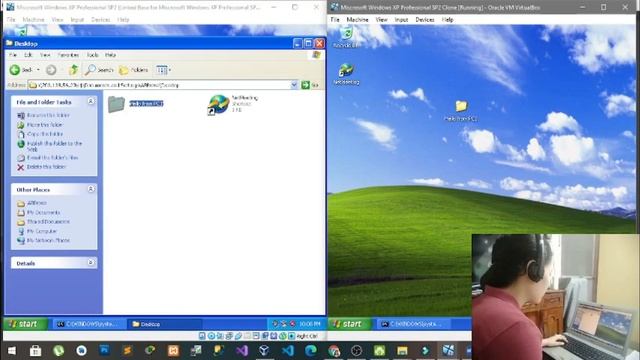
Task: Open Tools menu in Desktop Explorer window
Action: click(93, 55)
